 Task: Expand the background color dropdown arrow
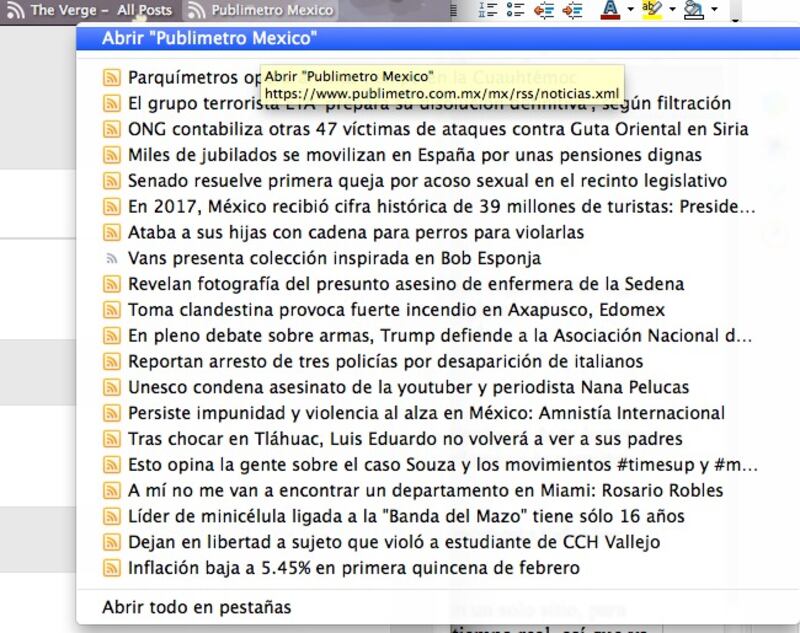714,9
